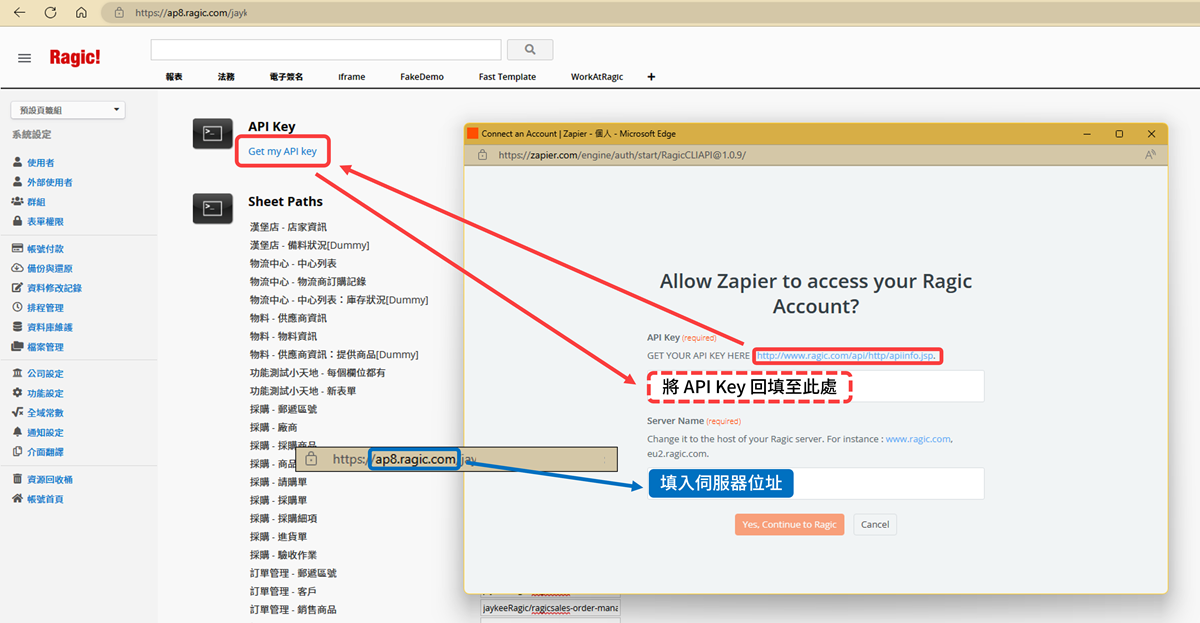Screen dimensions: 1200x623
Task: Click the Ragic search input field
Action: click(x=326, y=49)
